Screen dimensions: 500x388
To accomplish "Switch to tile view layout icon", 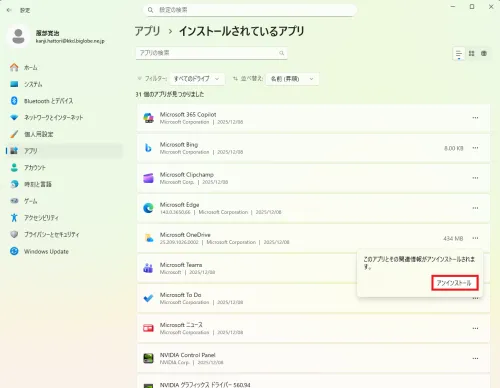I will point(484,53).
